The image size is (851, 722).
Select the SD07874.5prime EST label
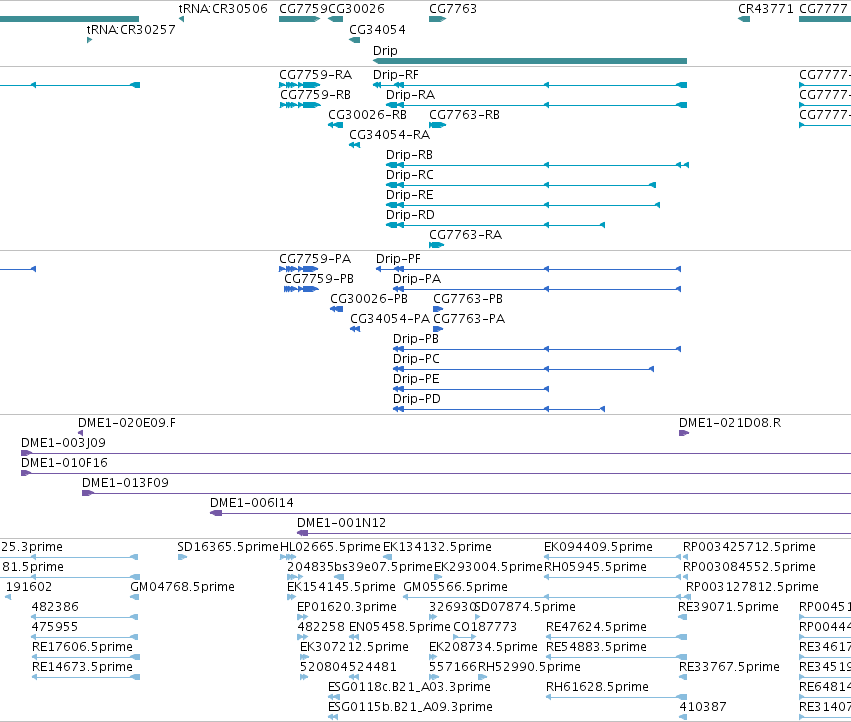point(525,607)
